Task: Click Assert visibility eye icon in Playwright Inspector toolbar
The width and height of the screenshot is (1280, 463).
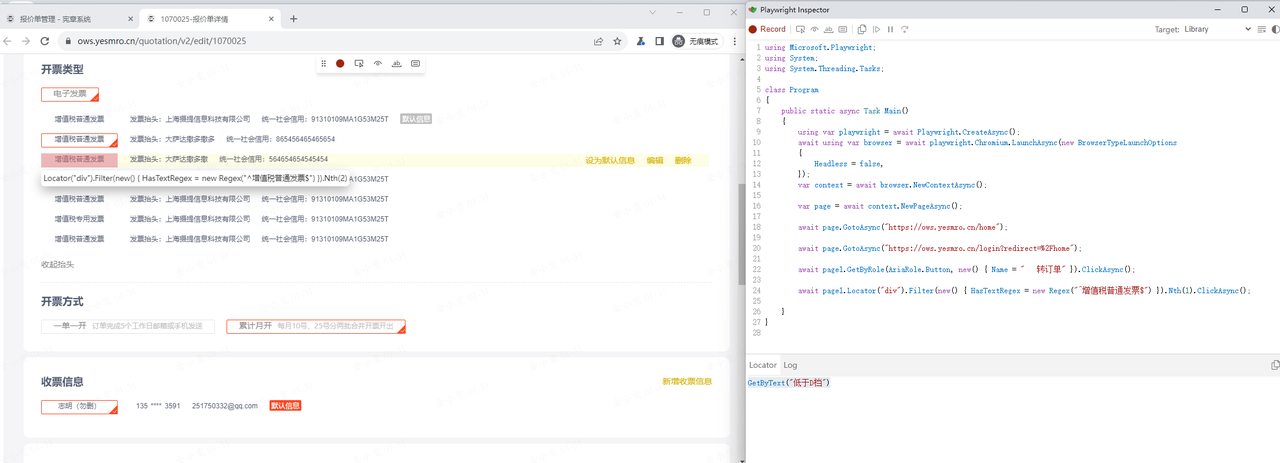Action: pos(814,29)
